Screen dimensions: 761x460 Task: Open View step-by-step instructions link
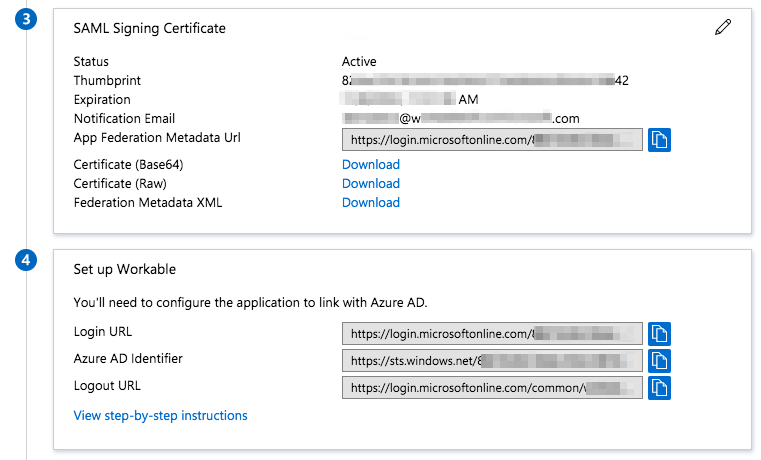[x=160, y=415]
